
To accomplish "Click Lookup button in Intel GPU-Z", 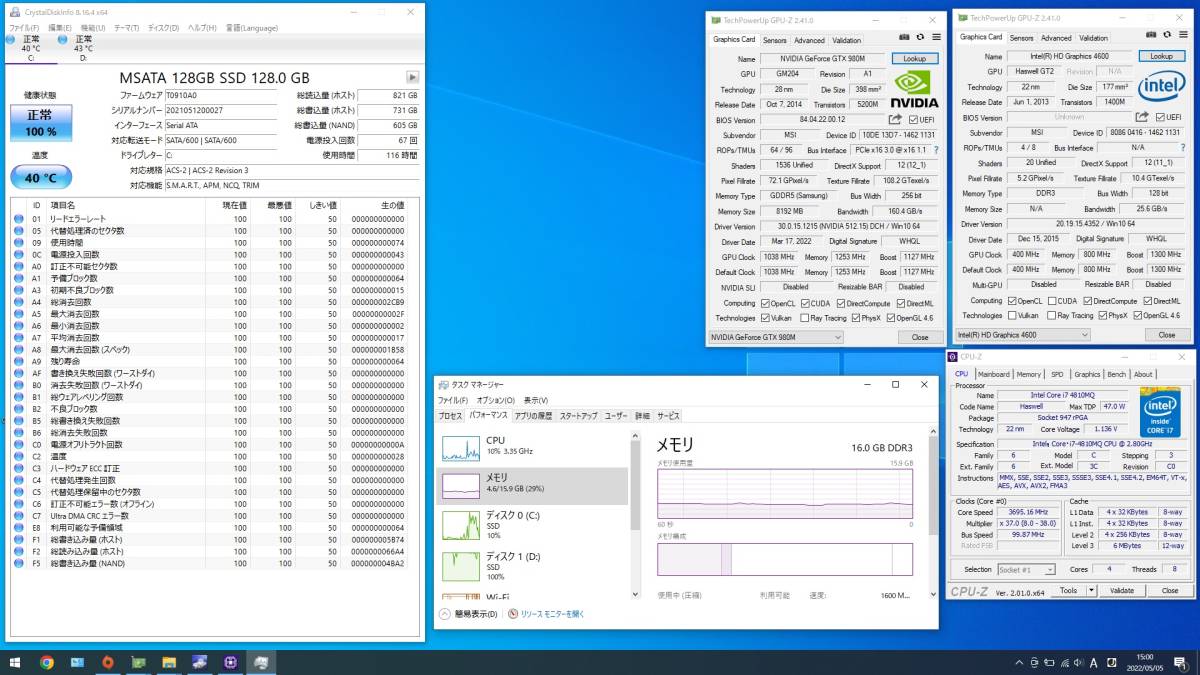I will coord(1161,57).
